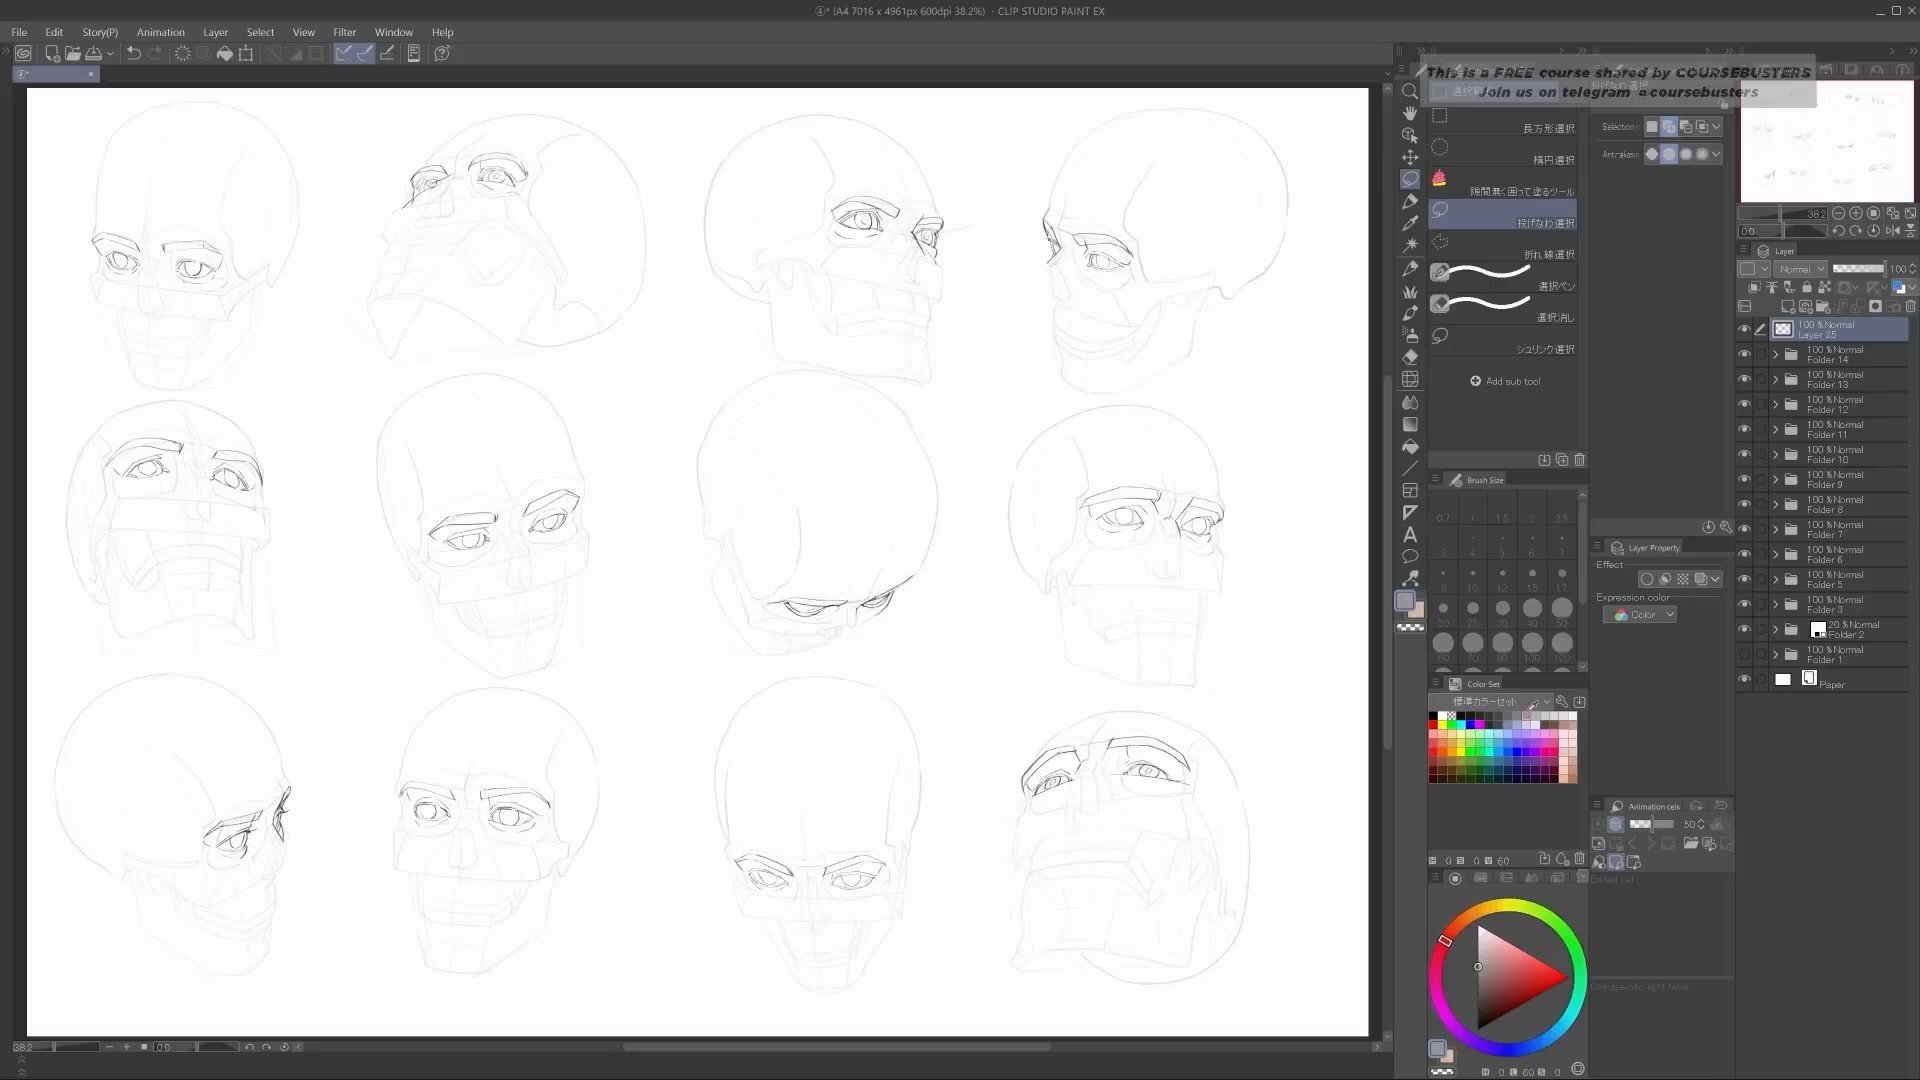Click Add sub tool button
This screenshot has height=1080, width=1920.
pos(1505,381)
